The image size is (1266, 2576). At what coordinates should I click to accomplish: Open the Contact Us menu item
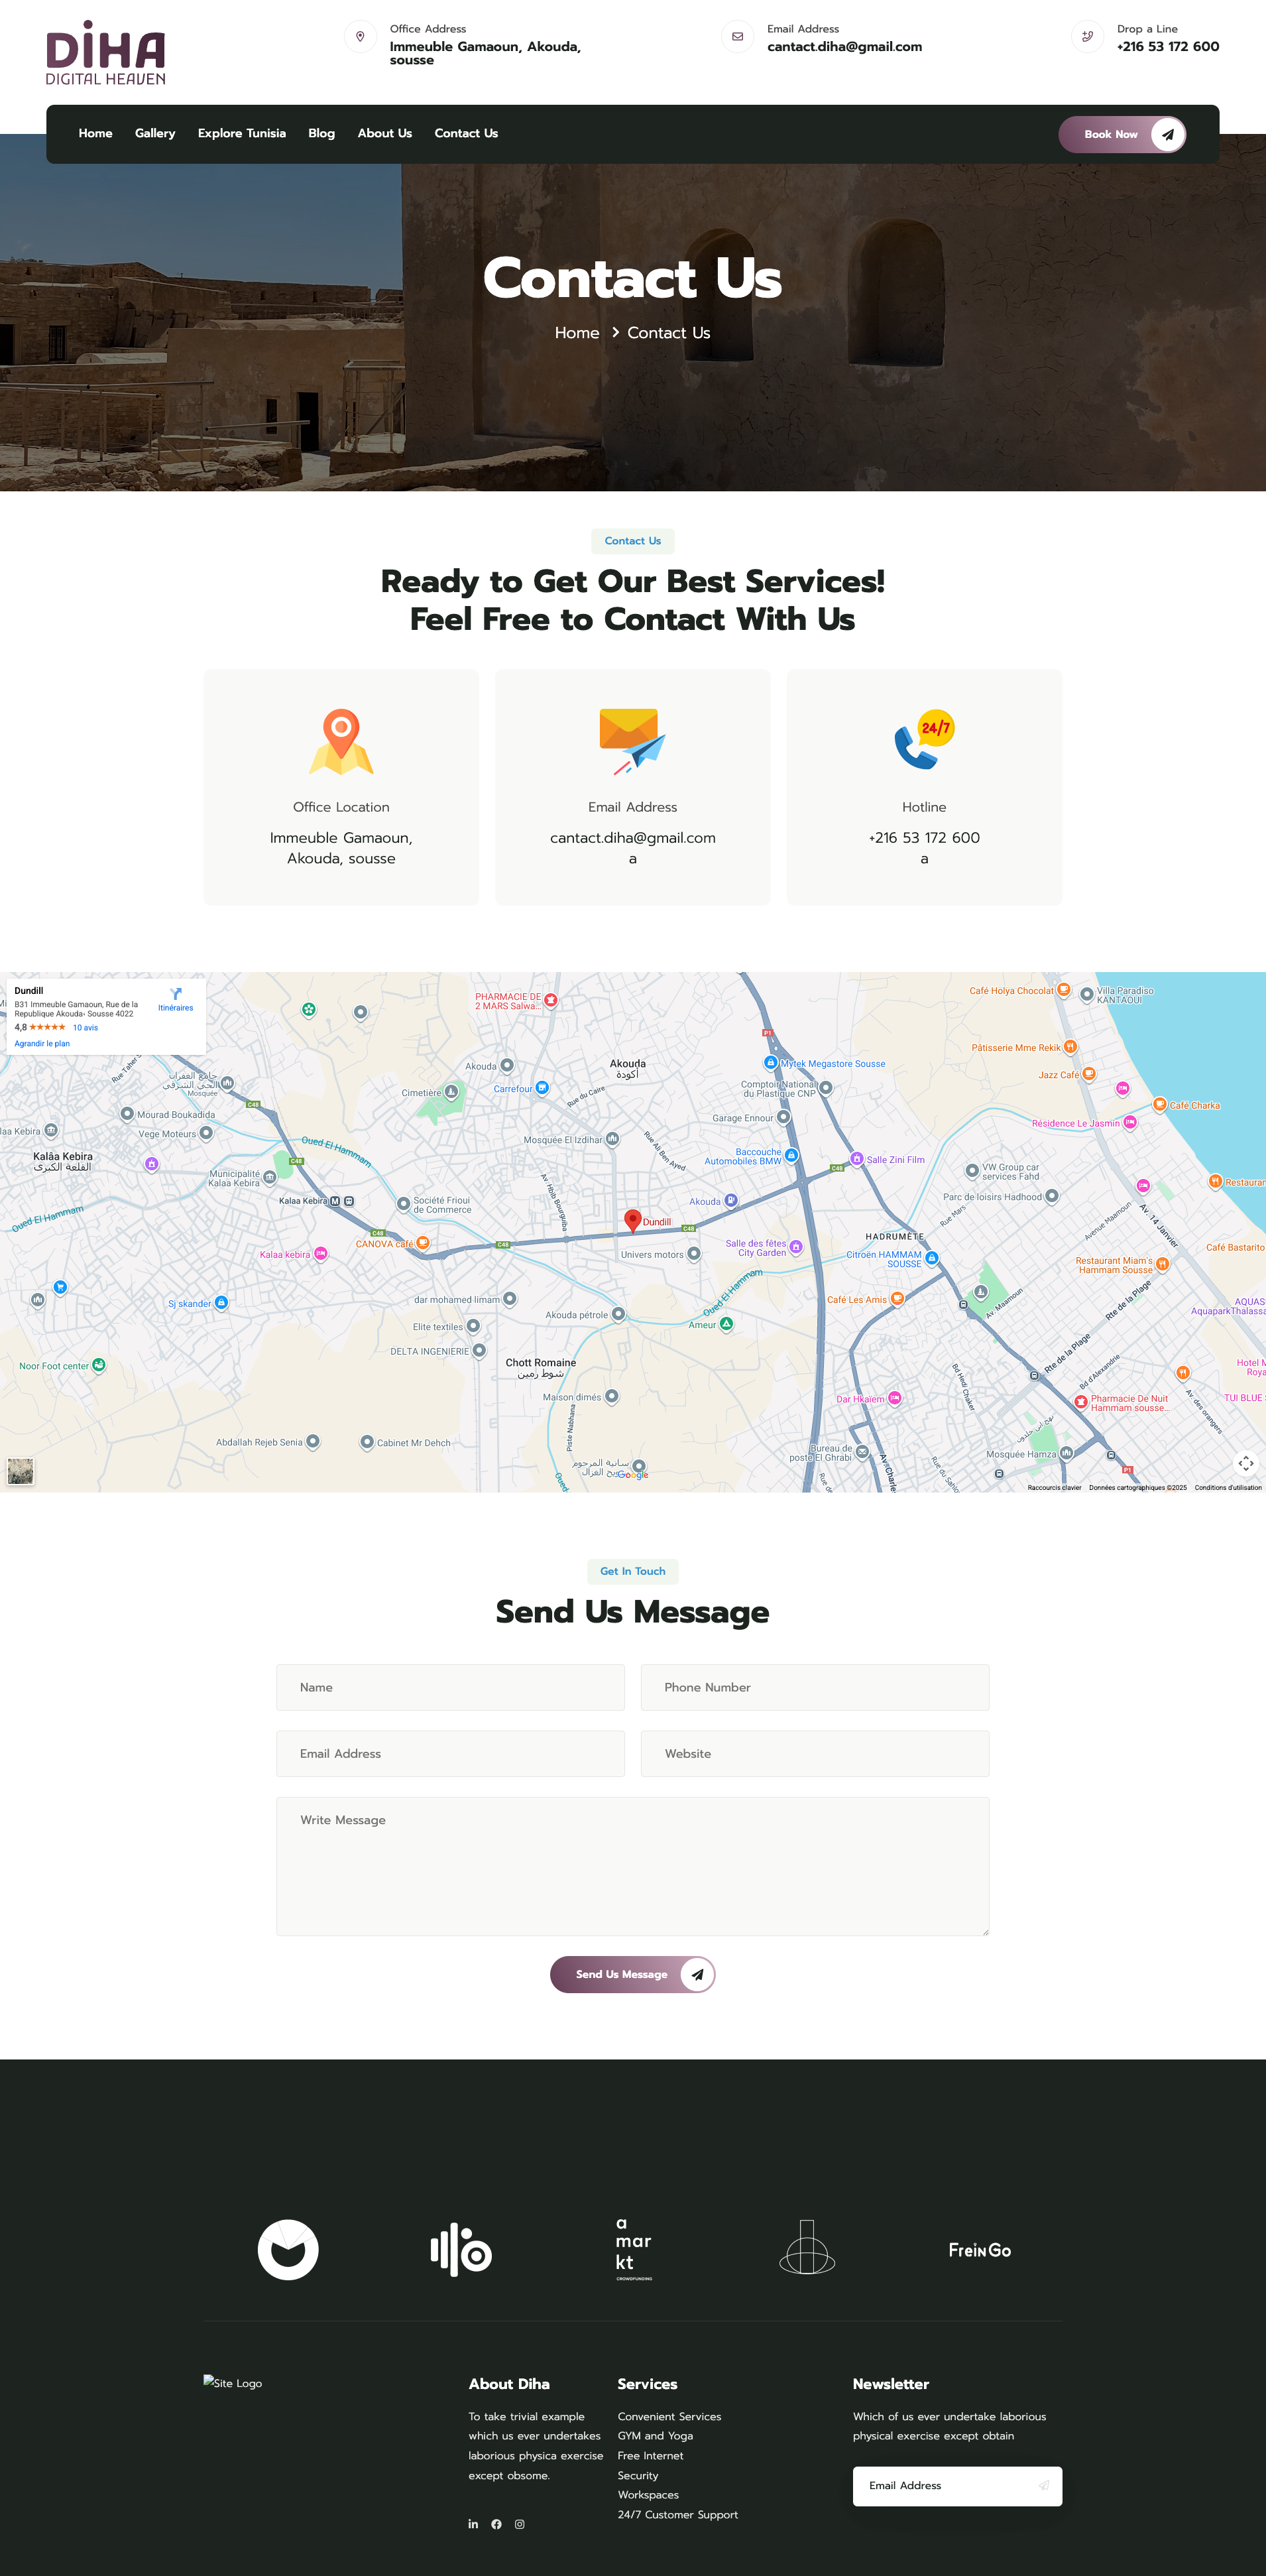(x=466, y=133)
